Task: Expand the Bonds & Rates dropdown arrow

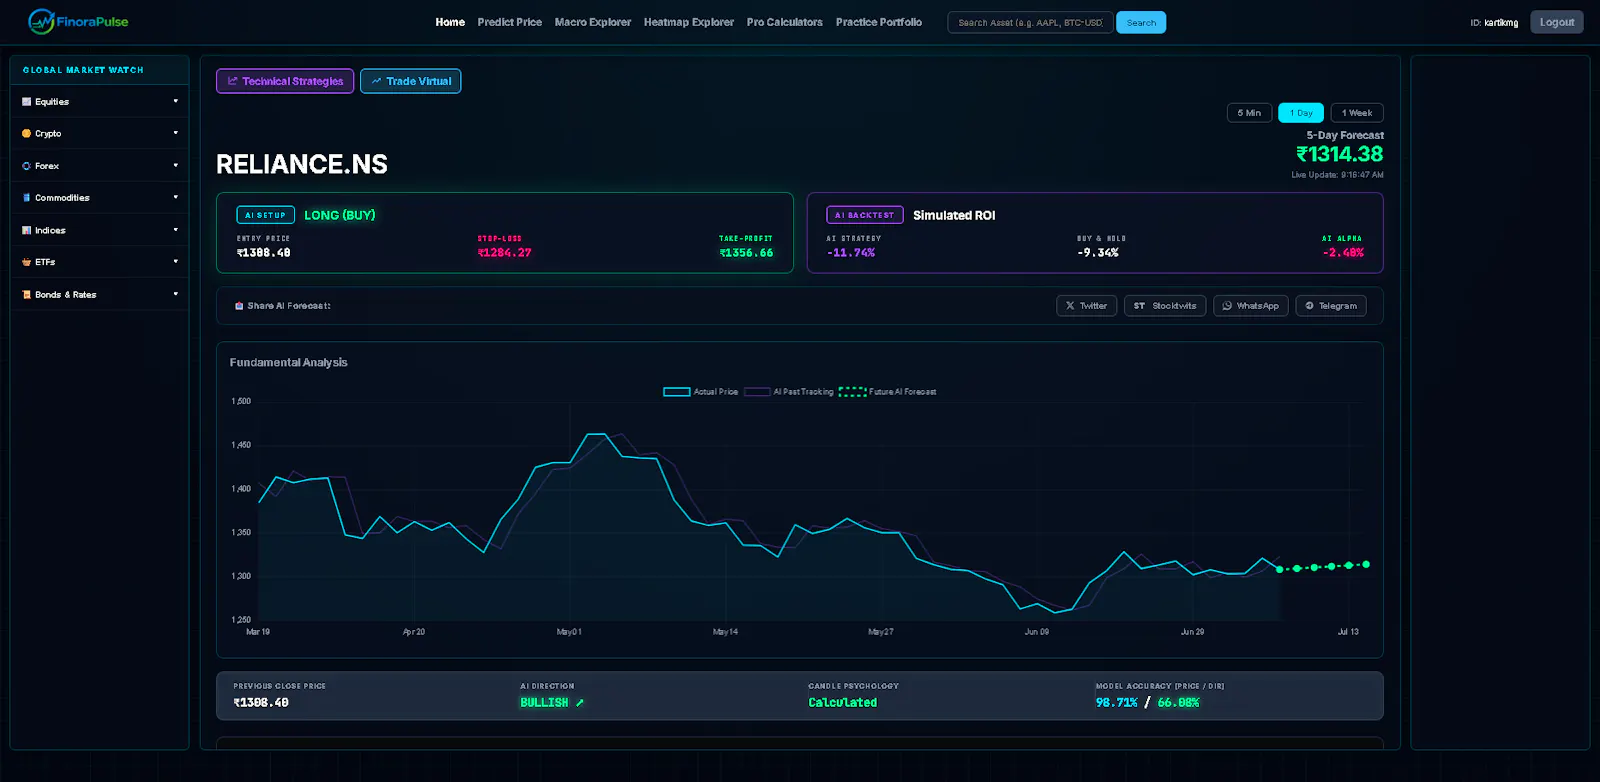Action: pos(175,294)
